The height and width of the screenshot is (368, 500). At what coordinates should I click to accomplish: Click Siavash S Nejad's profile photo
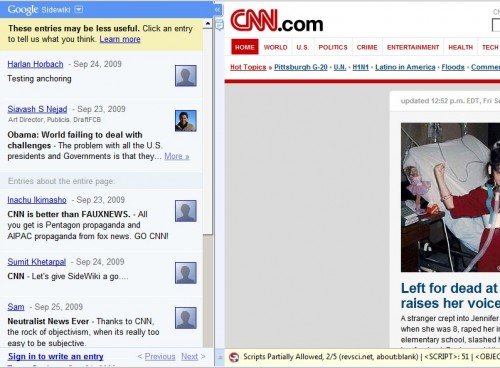(186, 121)
